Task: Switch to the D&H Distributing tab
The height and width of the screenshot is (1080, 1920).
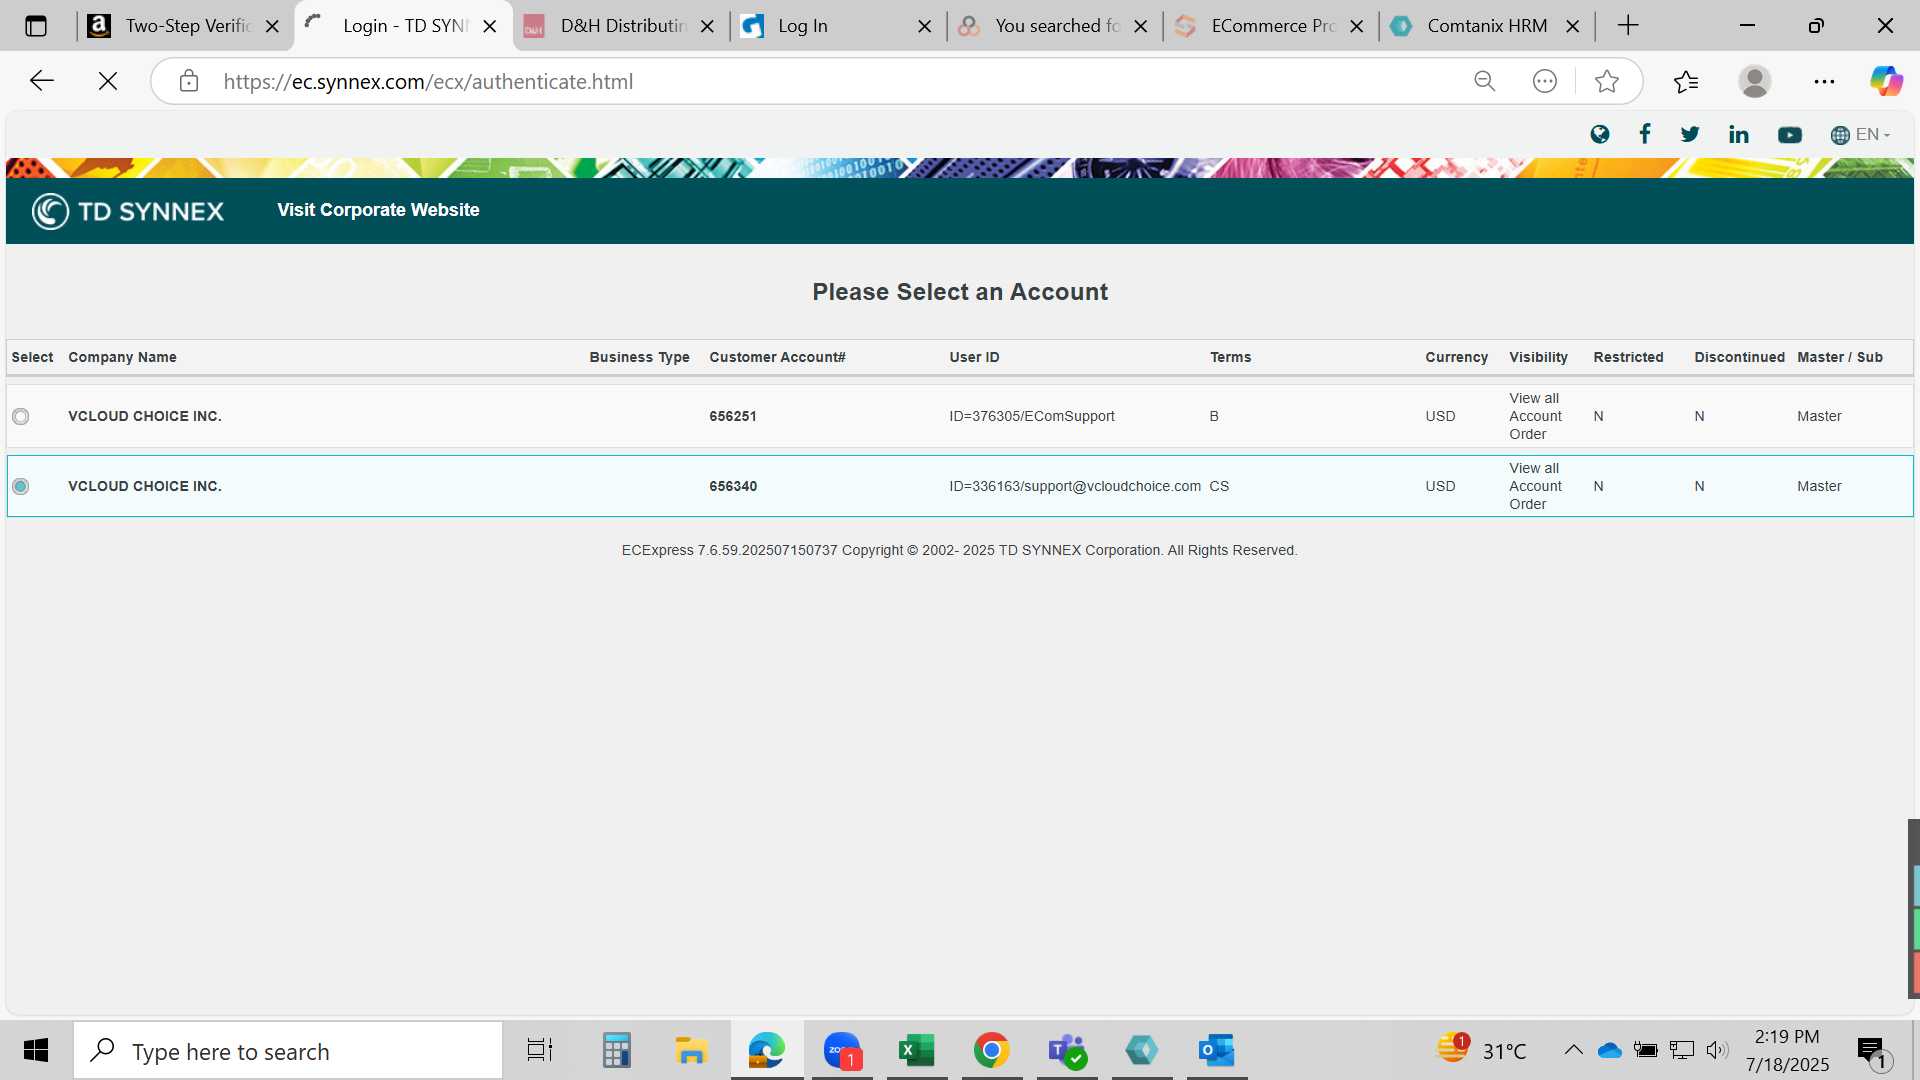Action: 622,26
